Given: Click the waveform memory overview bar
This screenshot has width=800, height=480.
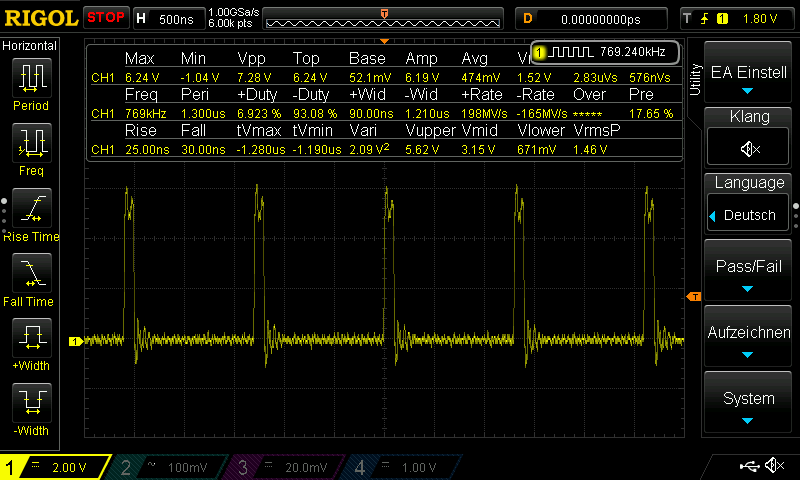Looking at the screenshot, I should 383,22.
